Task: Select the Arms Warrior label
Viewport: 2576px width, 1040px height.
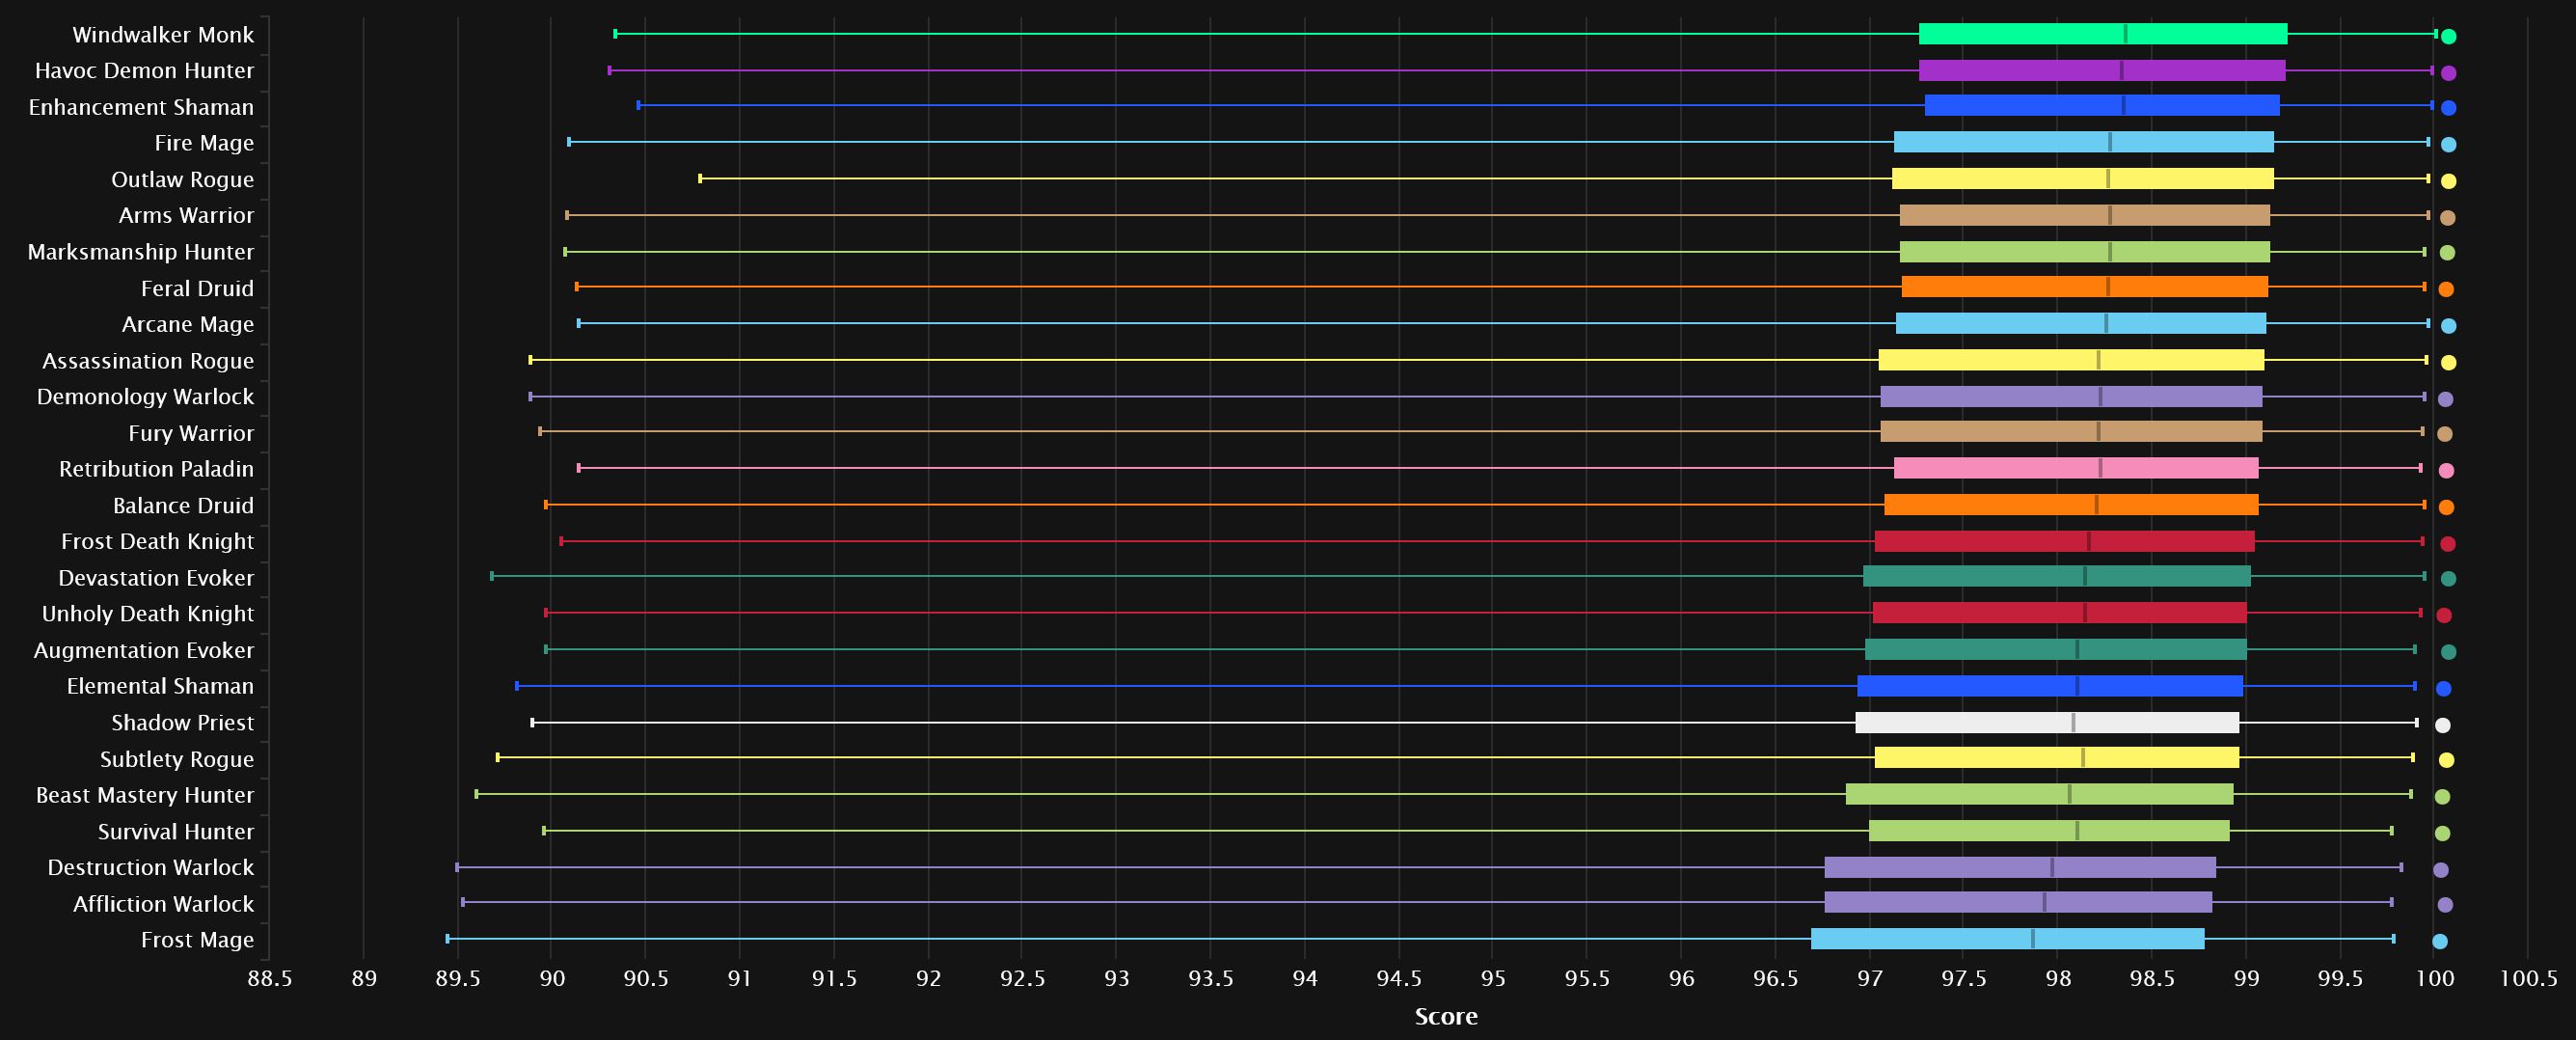Action: [x=186, y=216]
